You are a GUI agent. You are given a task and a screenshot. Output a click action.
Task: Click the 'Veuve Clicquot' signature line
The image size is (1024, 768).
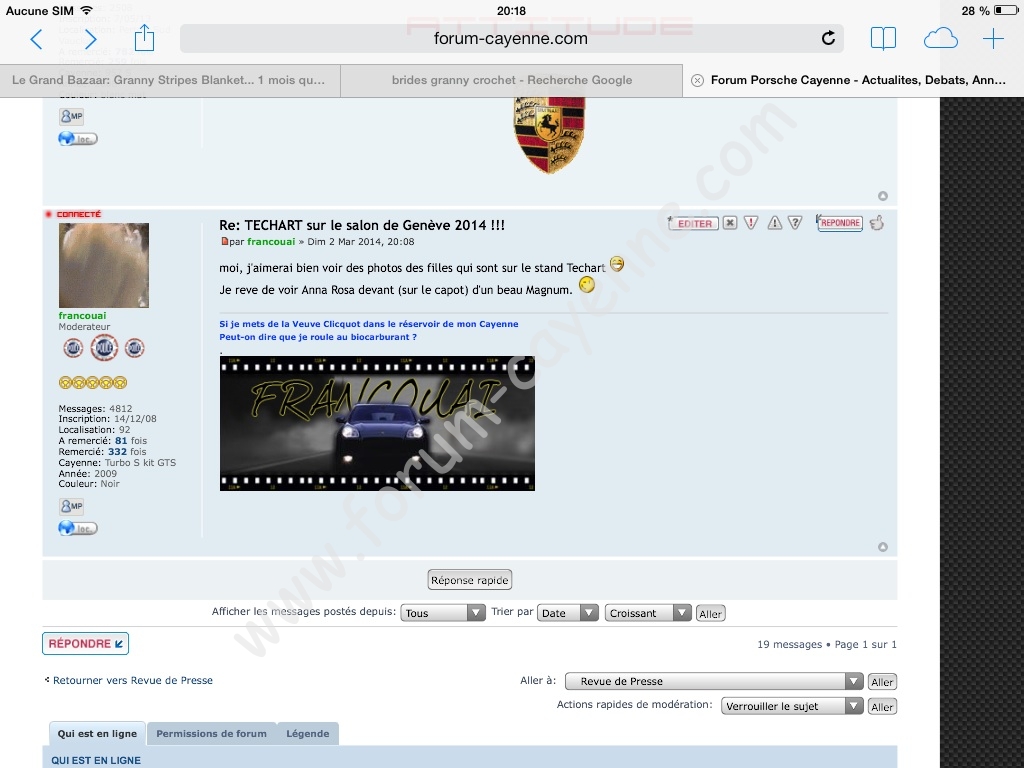coord(368,324)
